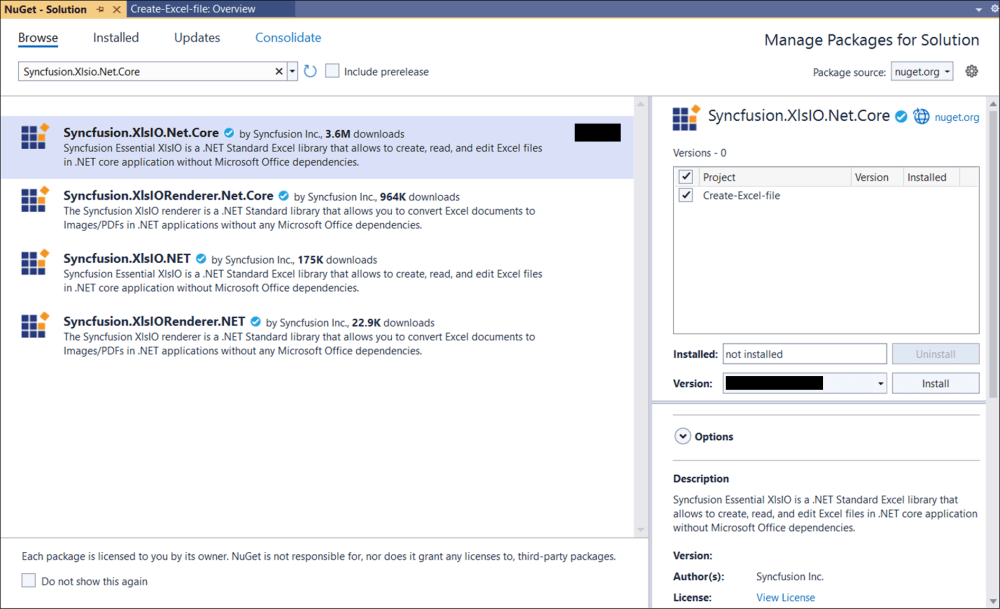Viewport: 1000px width, 609px height.
Task: Expand the Options section
Action: tap(683, 436)
